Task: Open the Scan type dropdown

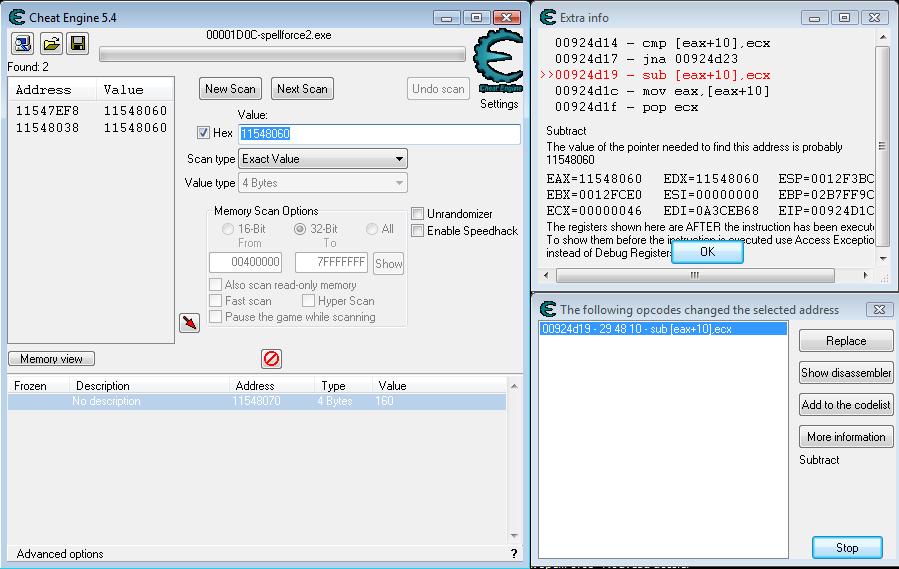Action: [x=323, y=159]
